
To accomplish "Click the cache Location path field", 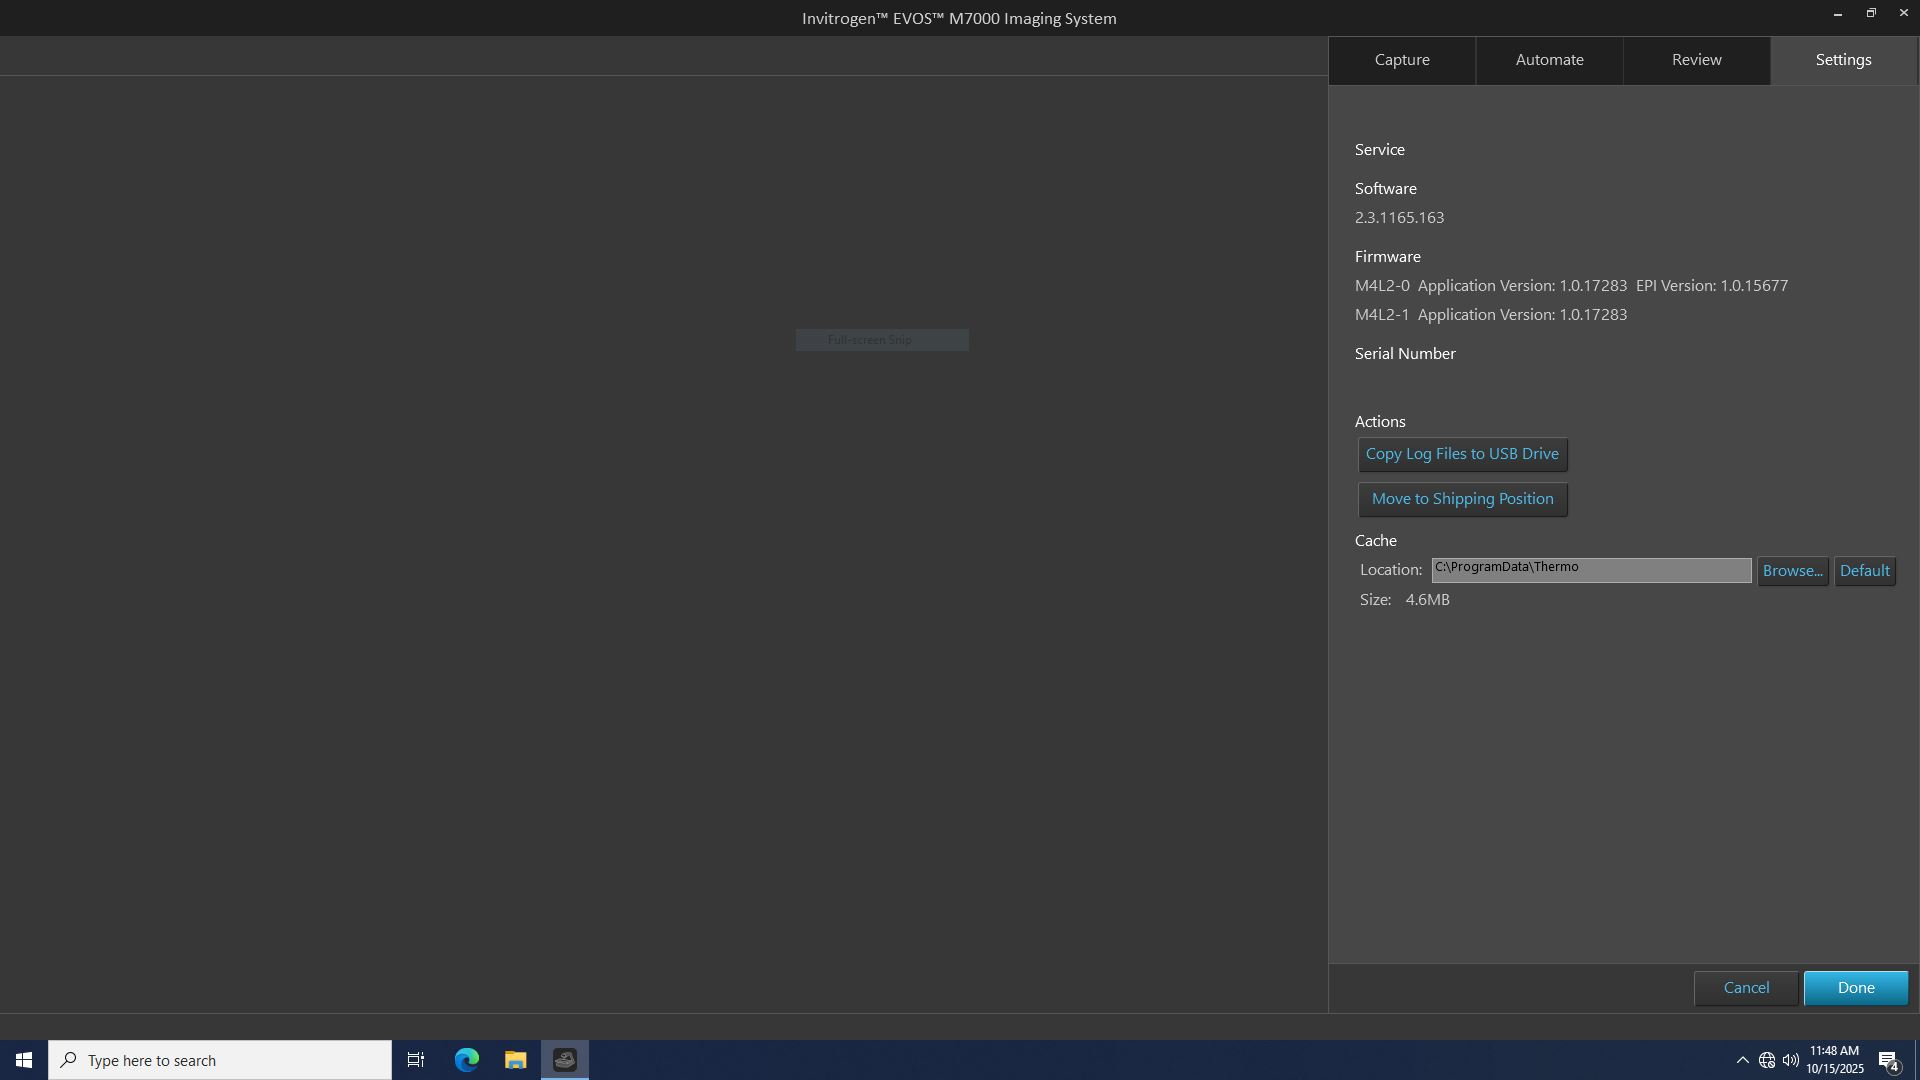I will pyautogui.click(x=1590, y=570).
